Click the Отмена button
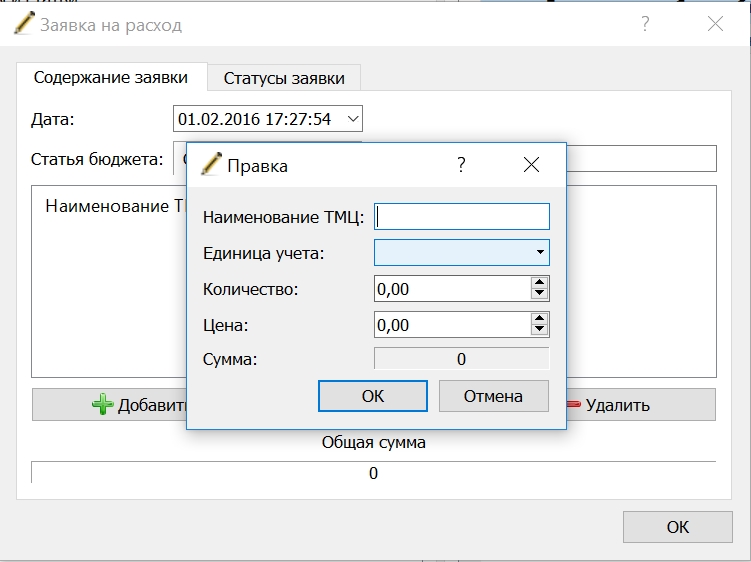This screenshot has width=751, height=562. [493, 396]
